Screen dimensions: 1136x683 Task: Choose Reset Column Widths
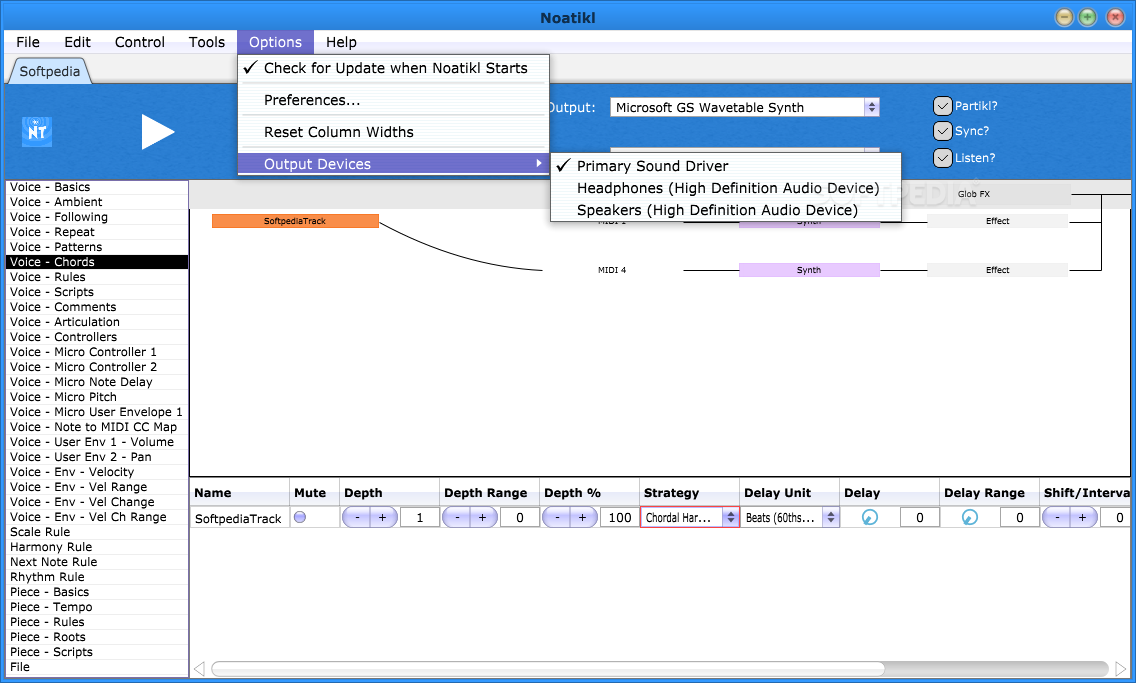393,132
